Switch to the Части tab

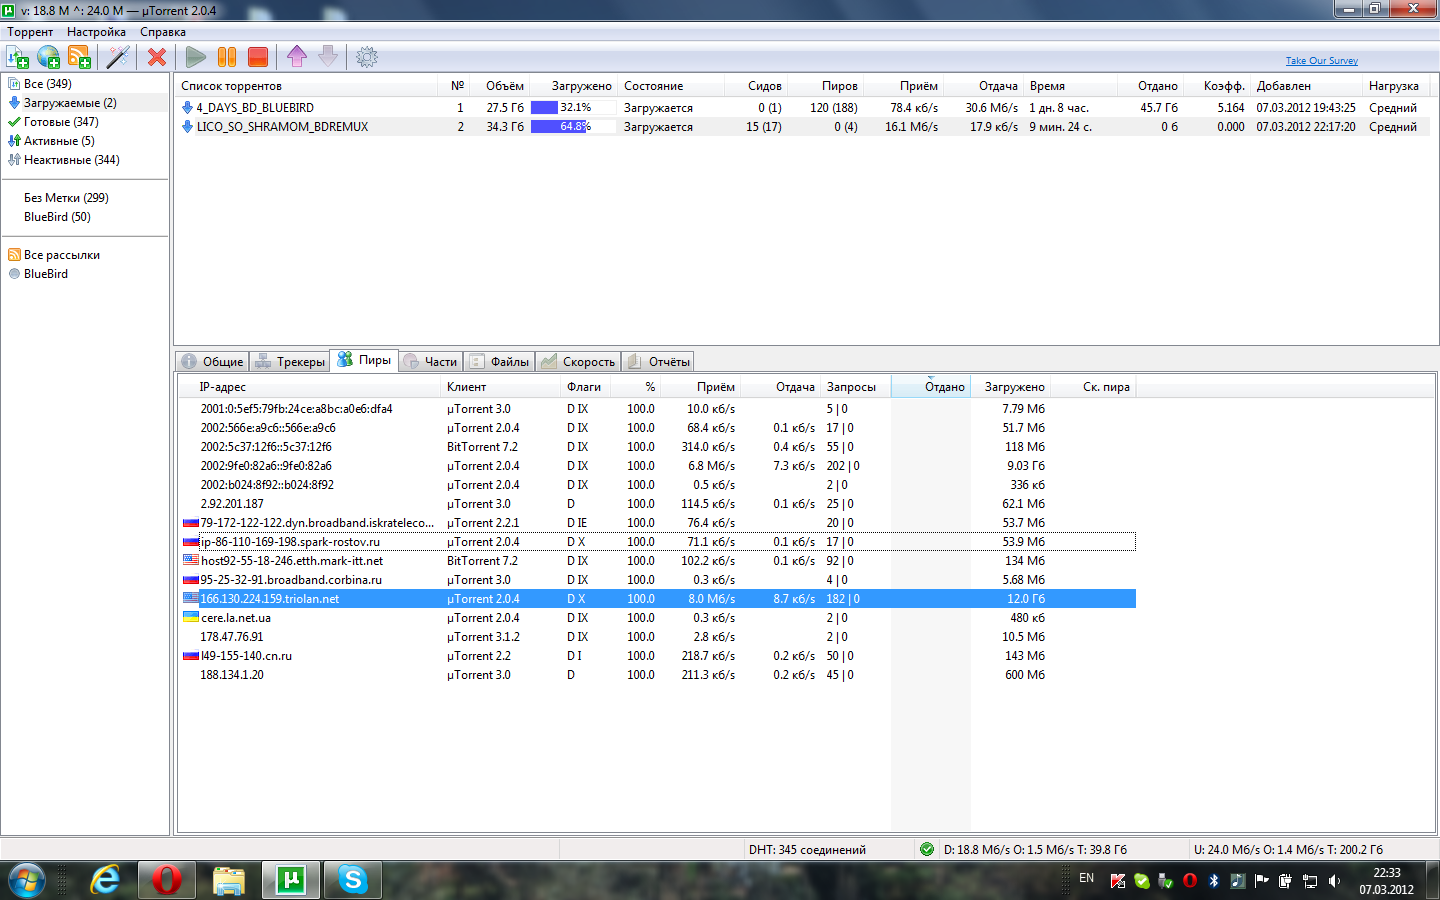coord(430,362)
